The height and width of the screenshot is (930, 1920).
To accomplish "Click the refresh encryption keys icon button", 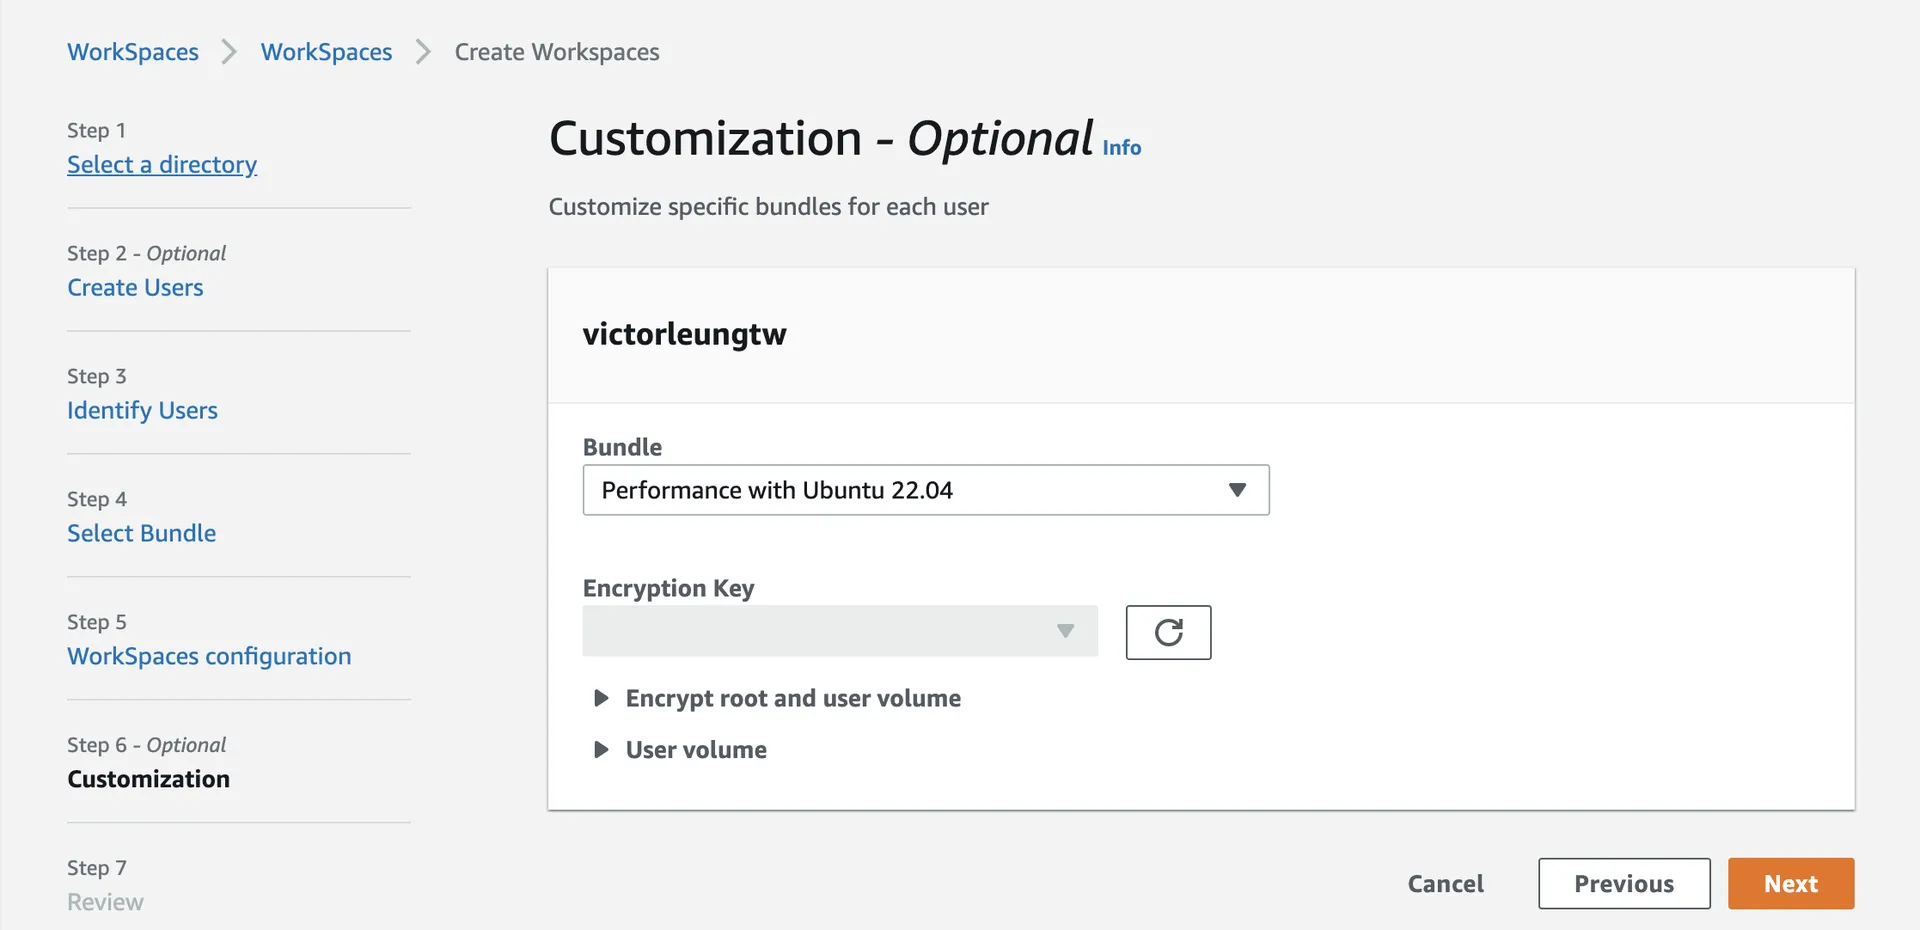I will tap(1168, 632).
